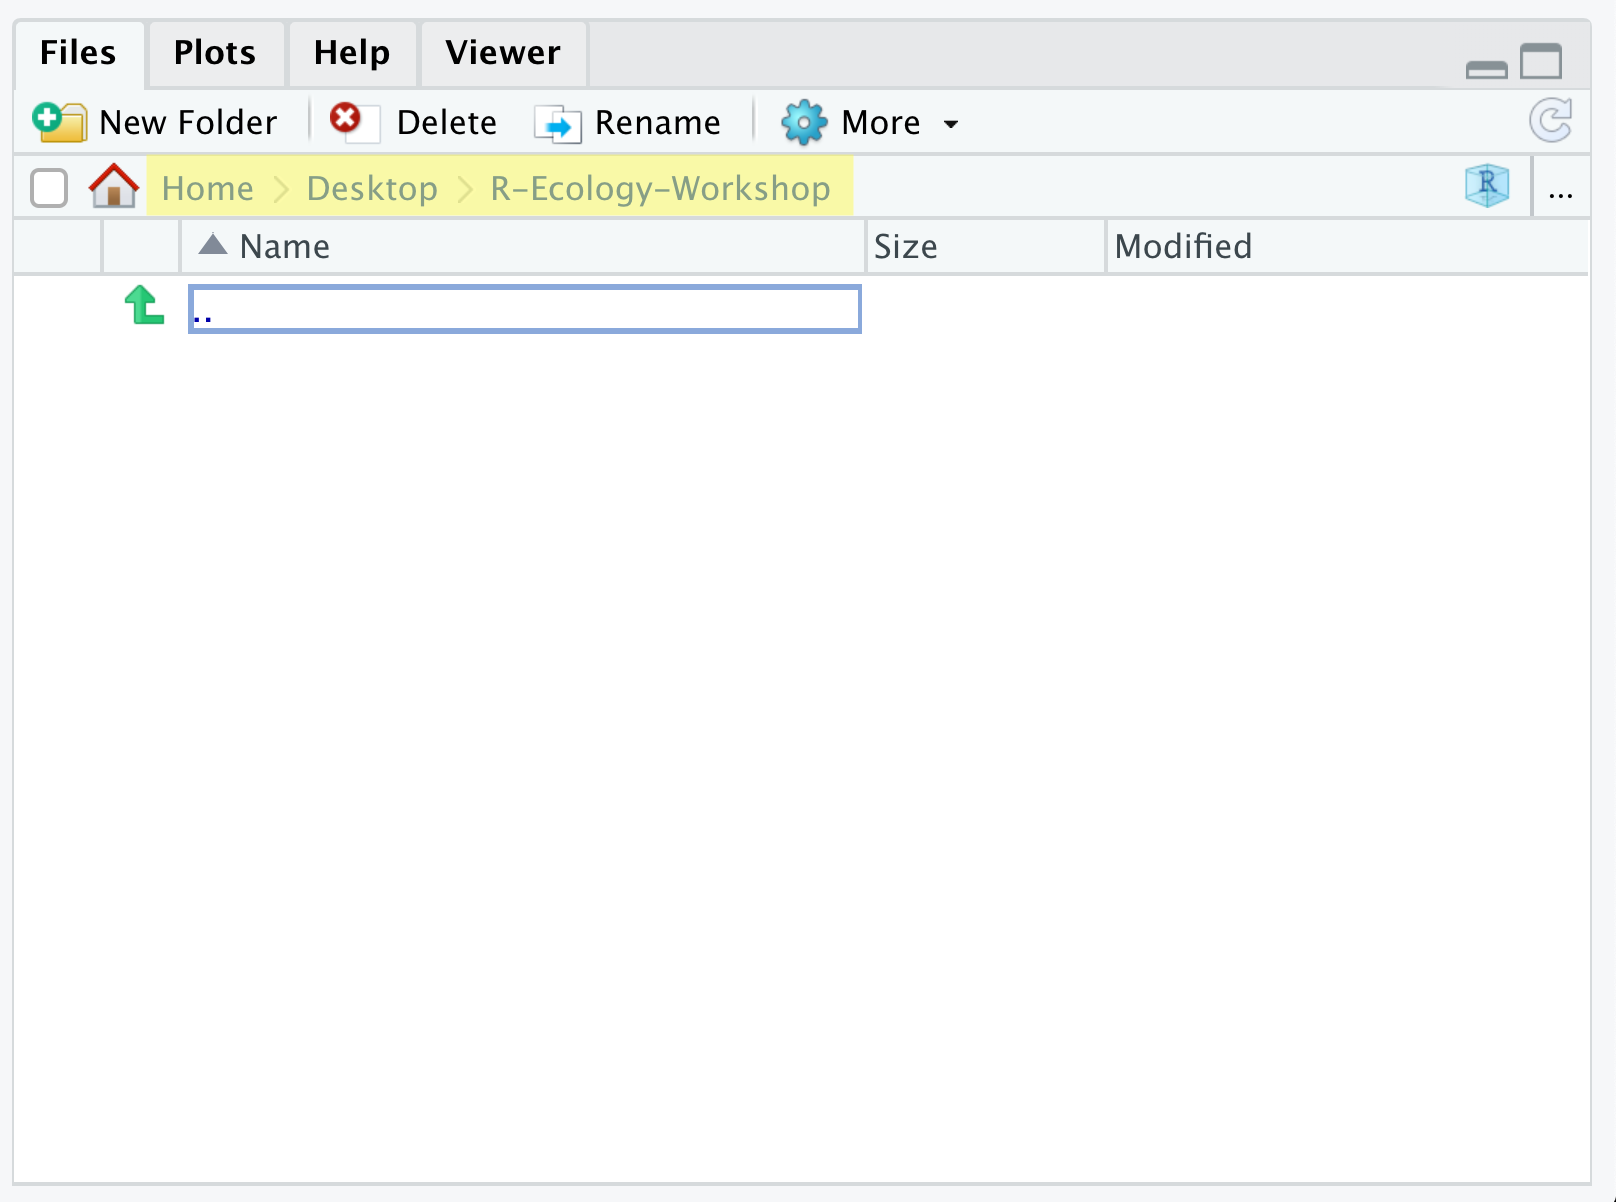Click the R project cube icon

tap(1487, 185)
